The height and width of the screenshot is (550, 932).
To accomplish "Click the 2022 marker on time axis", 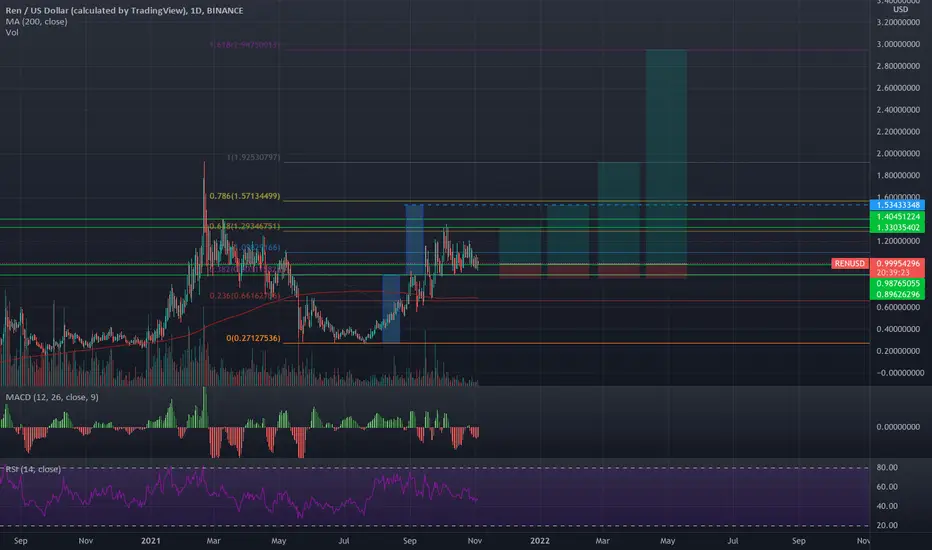I will tap(540, 540).
